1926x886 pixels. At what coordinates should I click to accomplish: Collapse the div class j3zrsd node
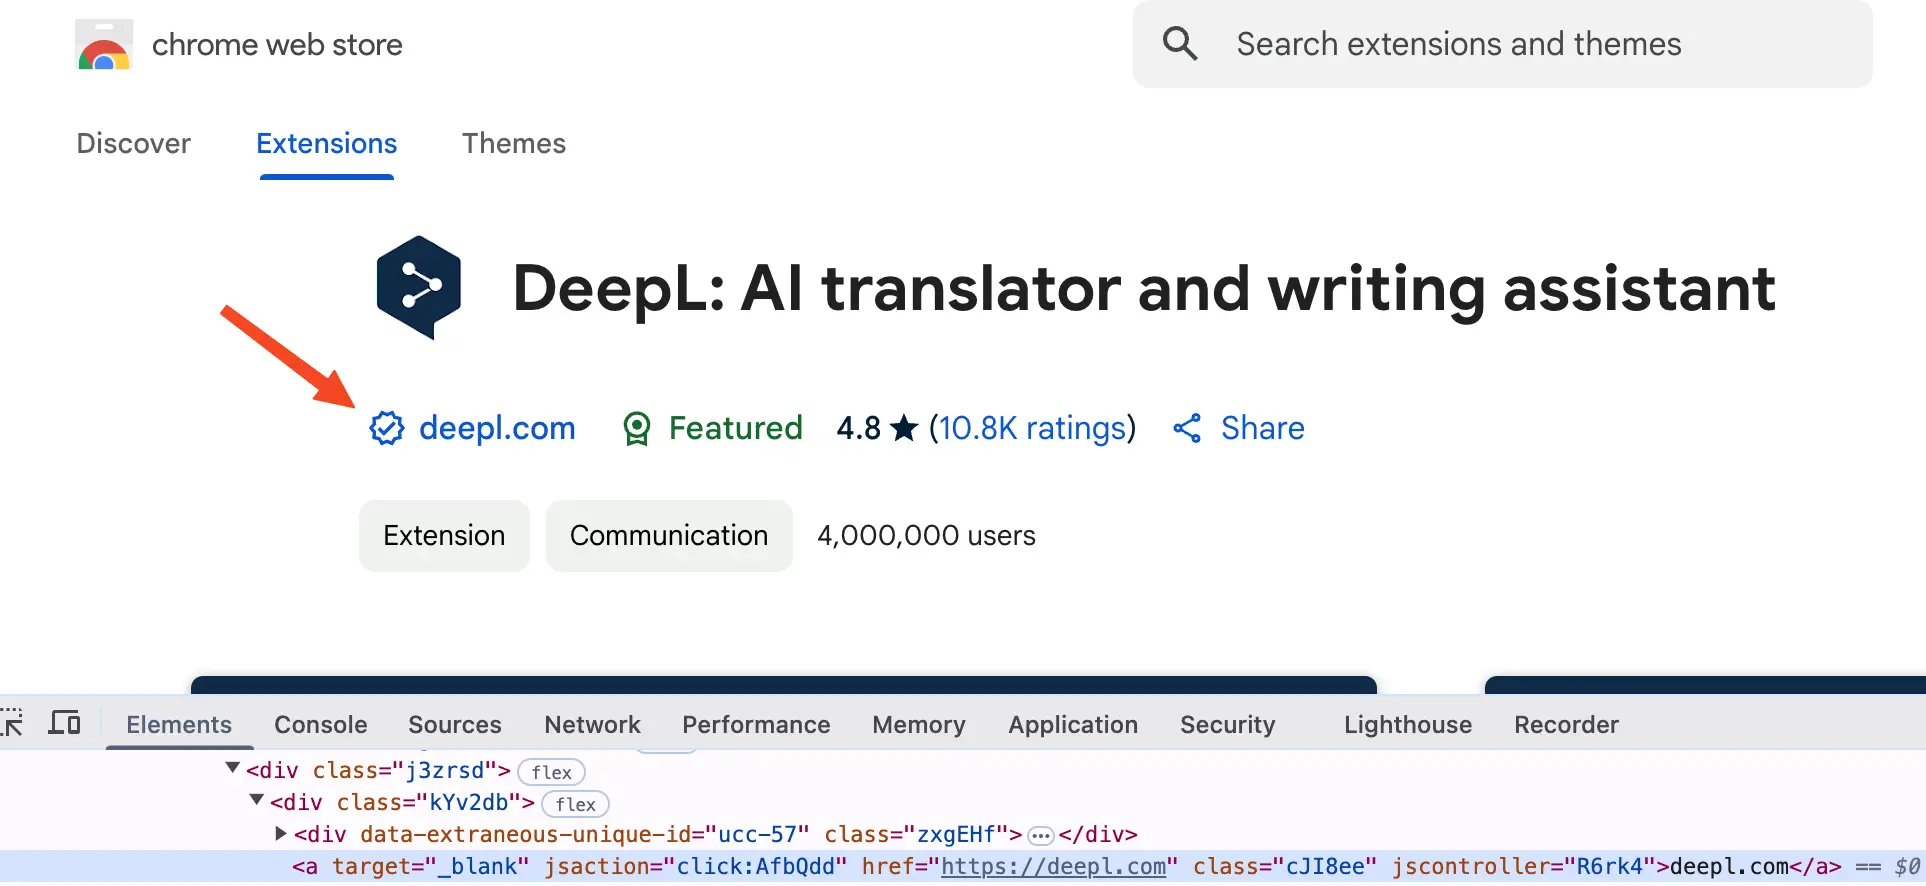[x=233, y=768]
